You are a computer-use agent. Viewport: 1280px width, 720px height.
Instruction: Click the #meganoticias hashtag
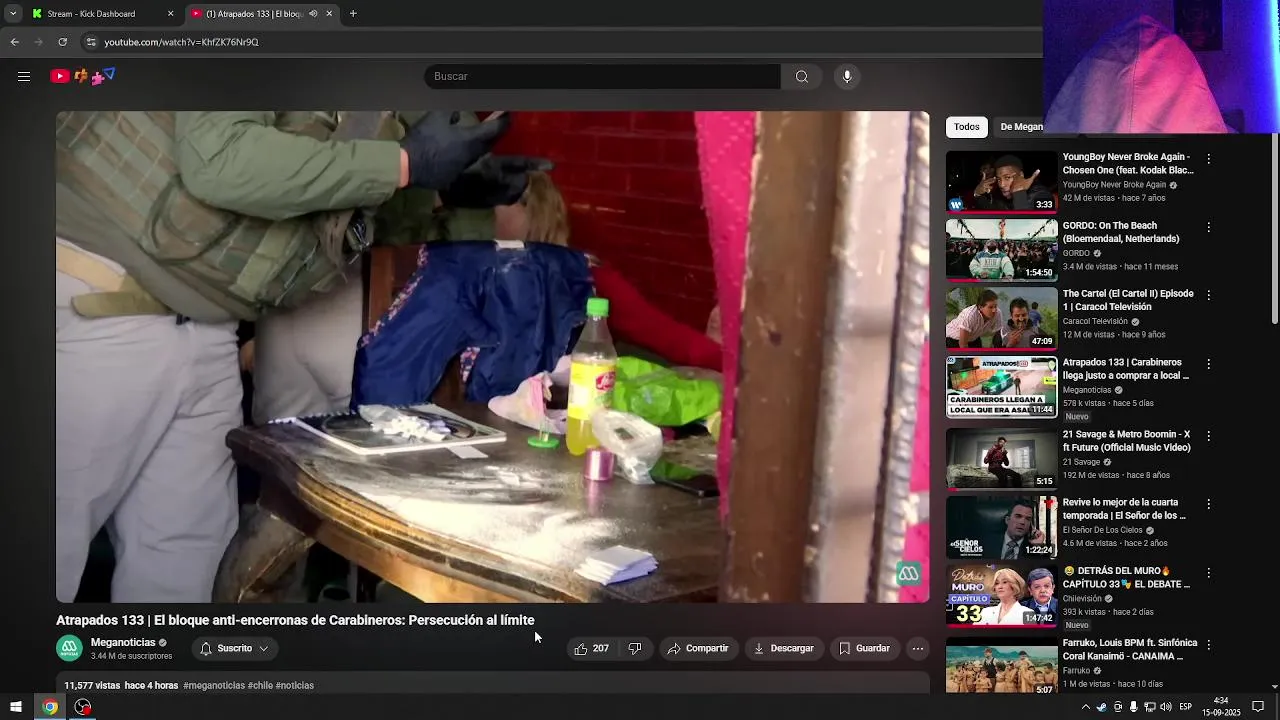214,686
